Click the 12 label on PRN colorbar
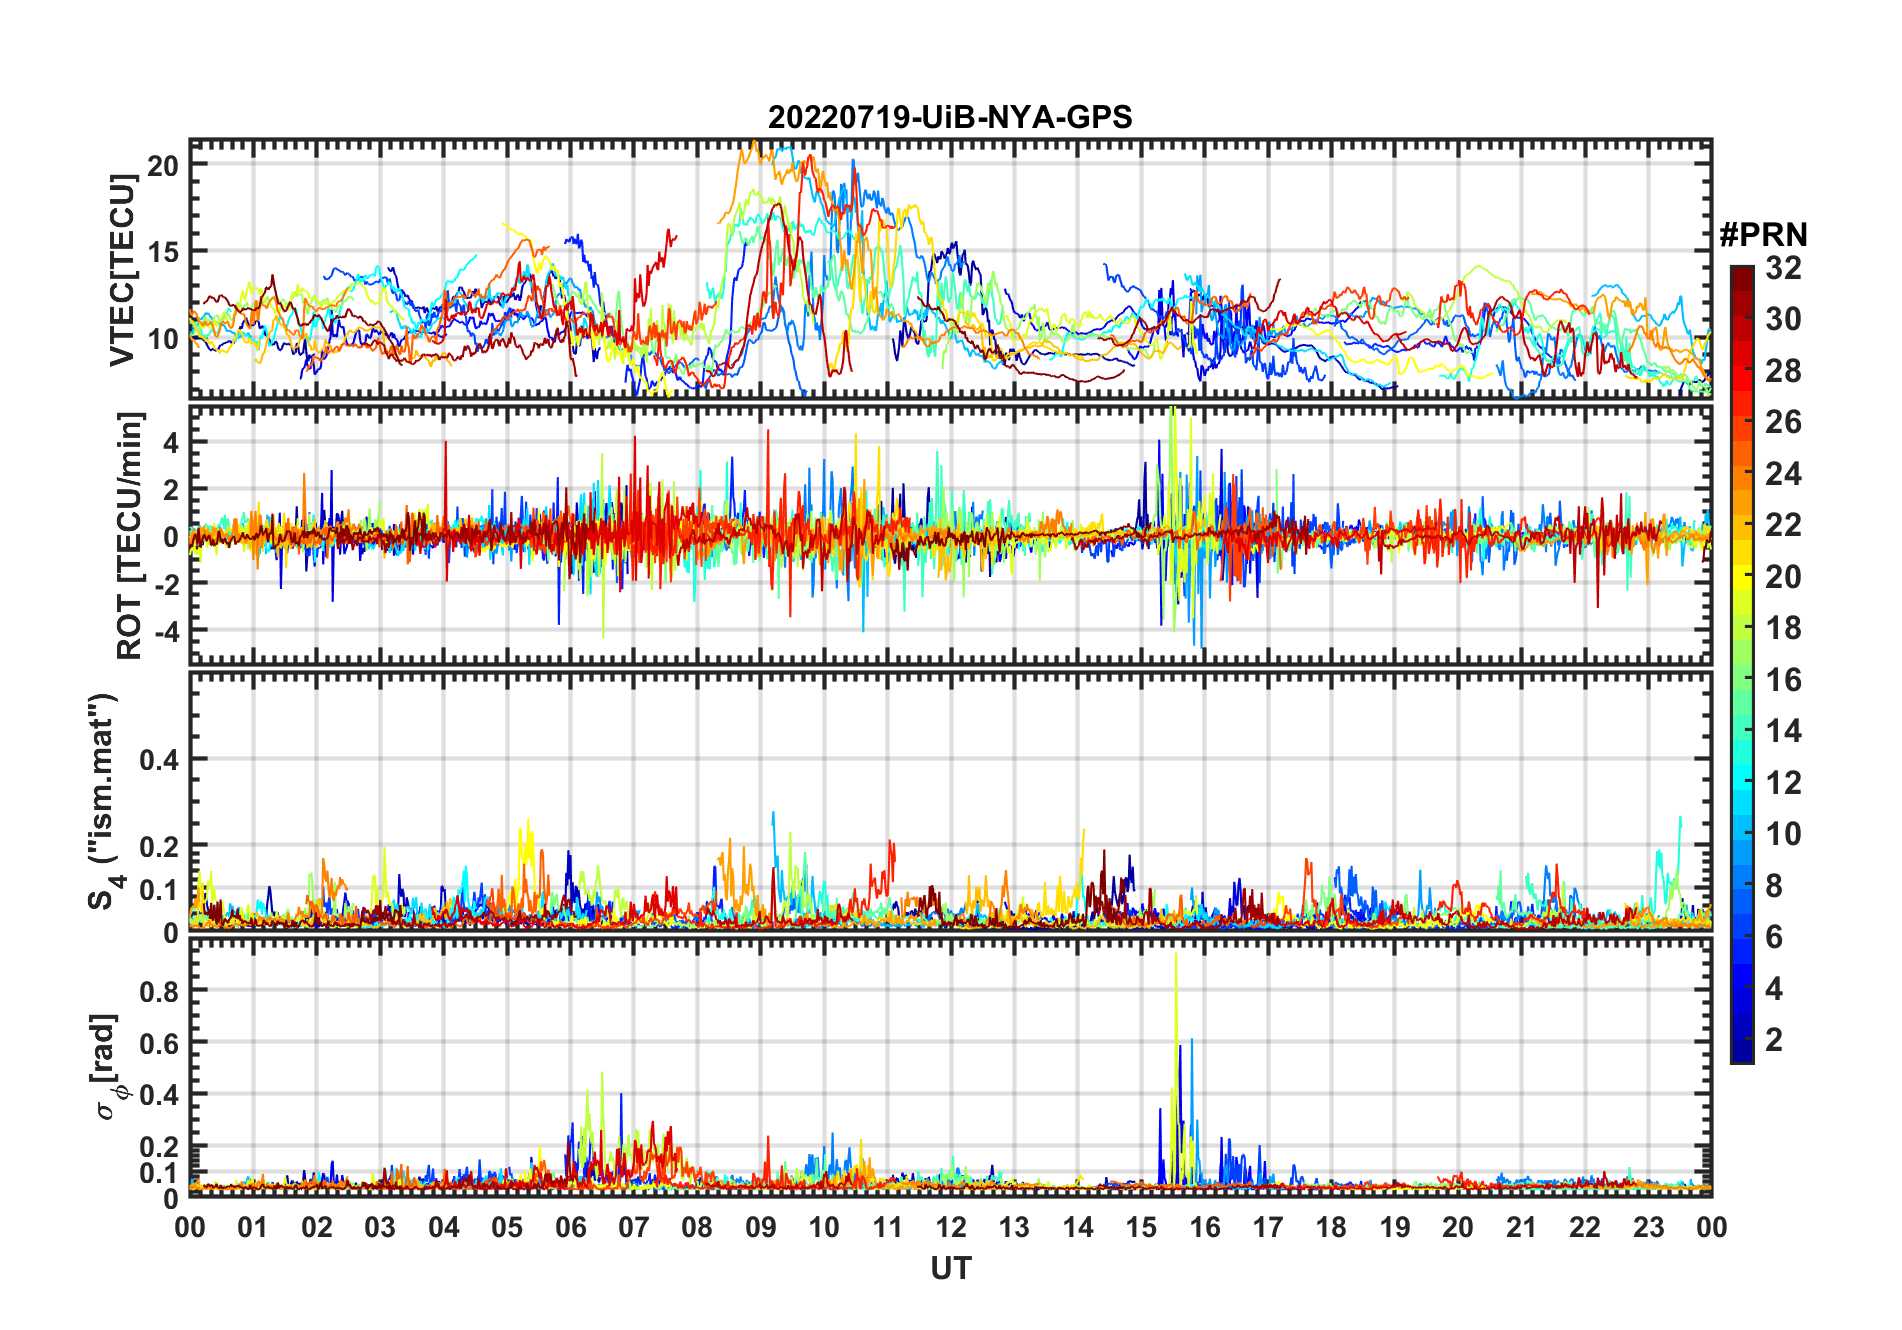This screenshot has width=1902, height=1330. point(1784,783)
